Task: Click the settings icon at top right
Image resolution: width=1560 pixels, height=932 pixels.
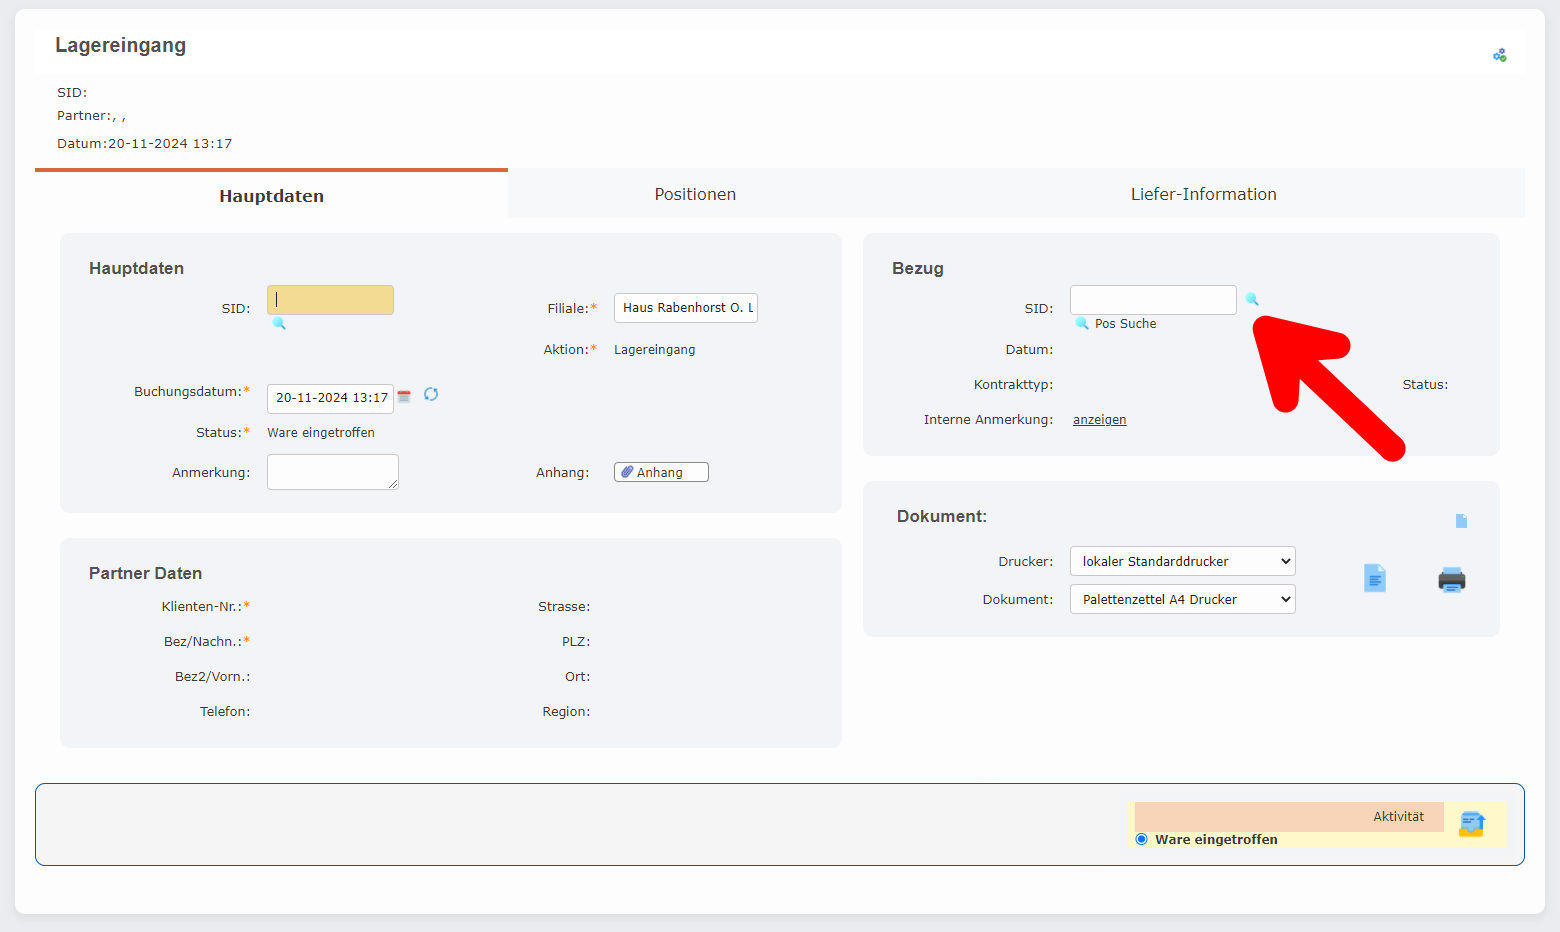Action: (1499, 55)
